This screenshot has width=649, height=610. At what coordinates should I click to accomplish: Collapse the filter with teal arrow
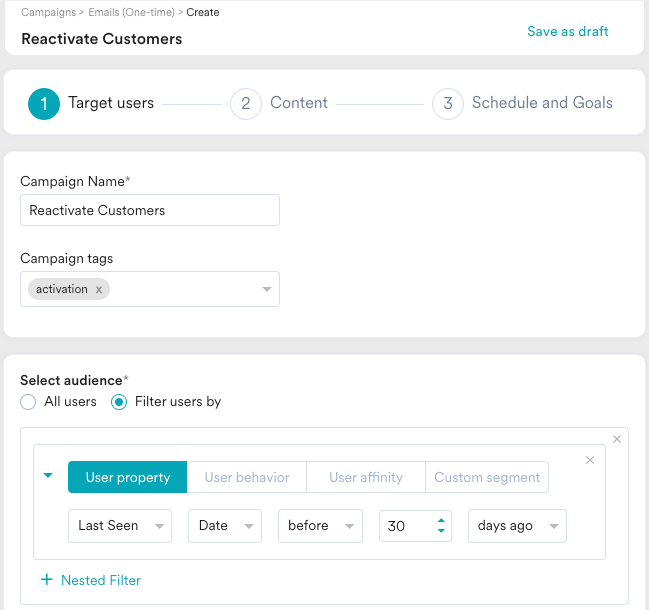point(48,476)
